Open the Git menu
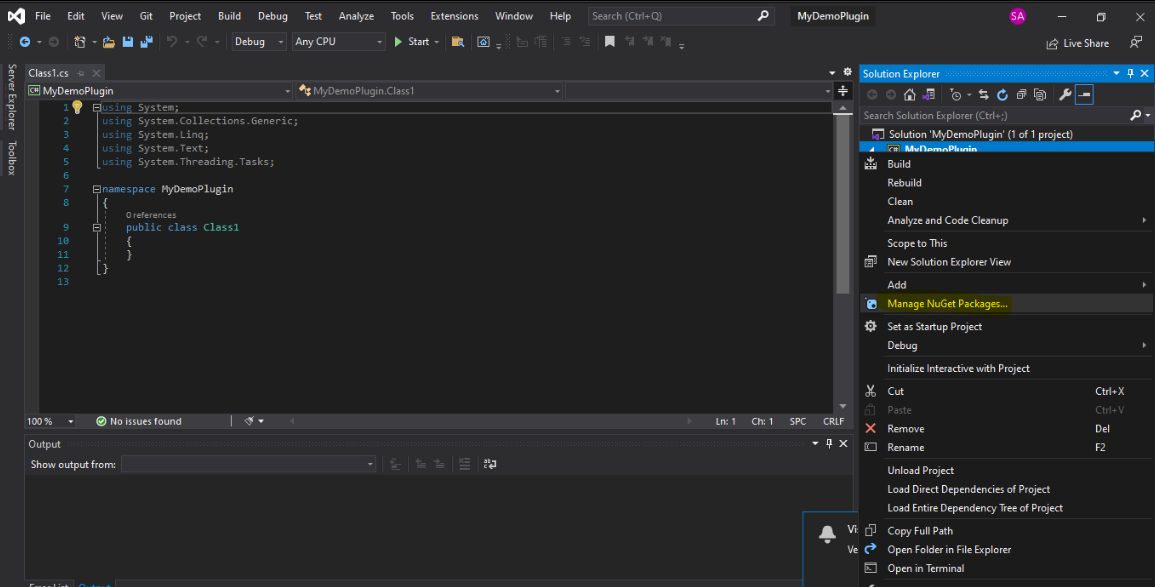 click(x=144, y=15)
